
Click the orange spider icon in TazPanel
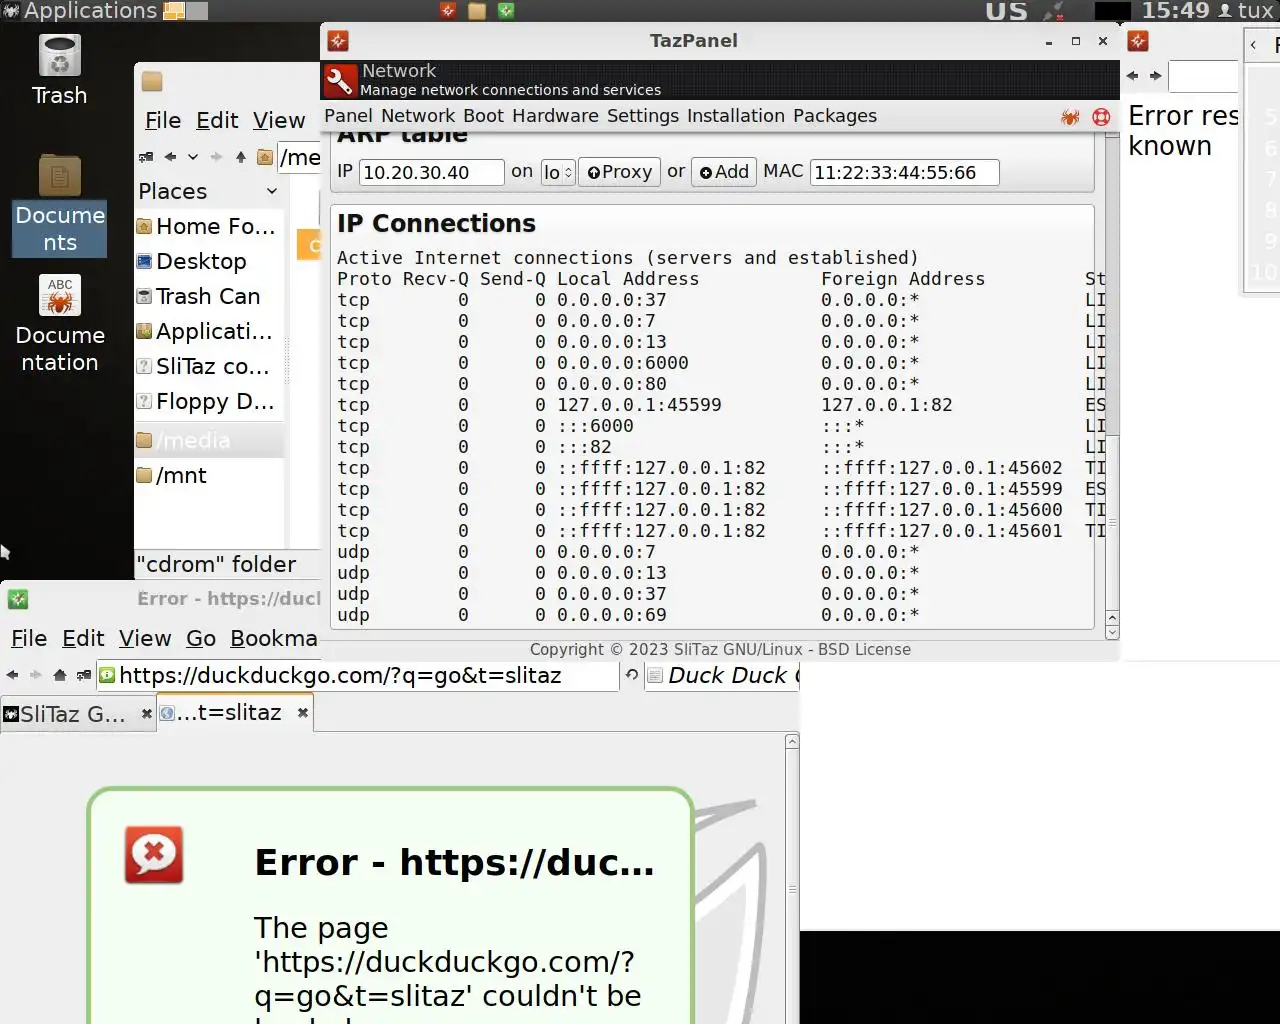[1070, 117]
